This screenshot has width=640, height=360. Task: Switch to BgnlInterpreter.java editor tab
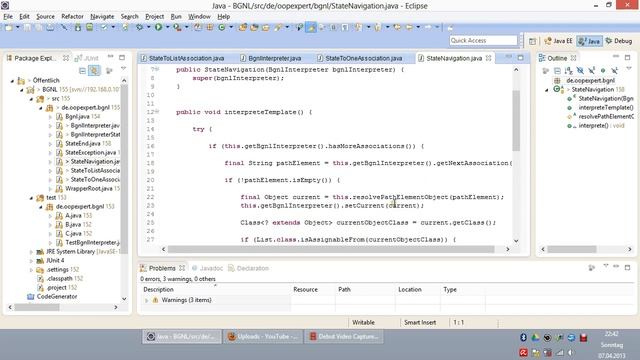click(271, 58)
